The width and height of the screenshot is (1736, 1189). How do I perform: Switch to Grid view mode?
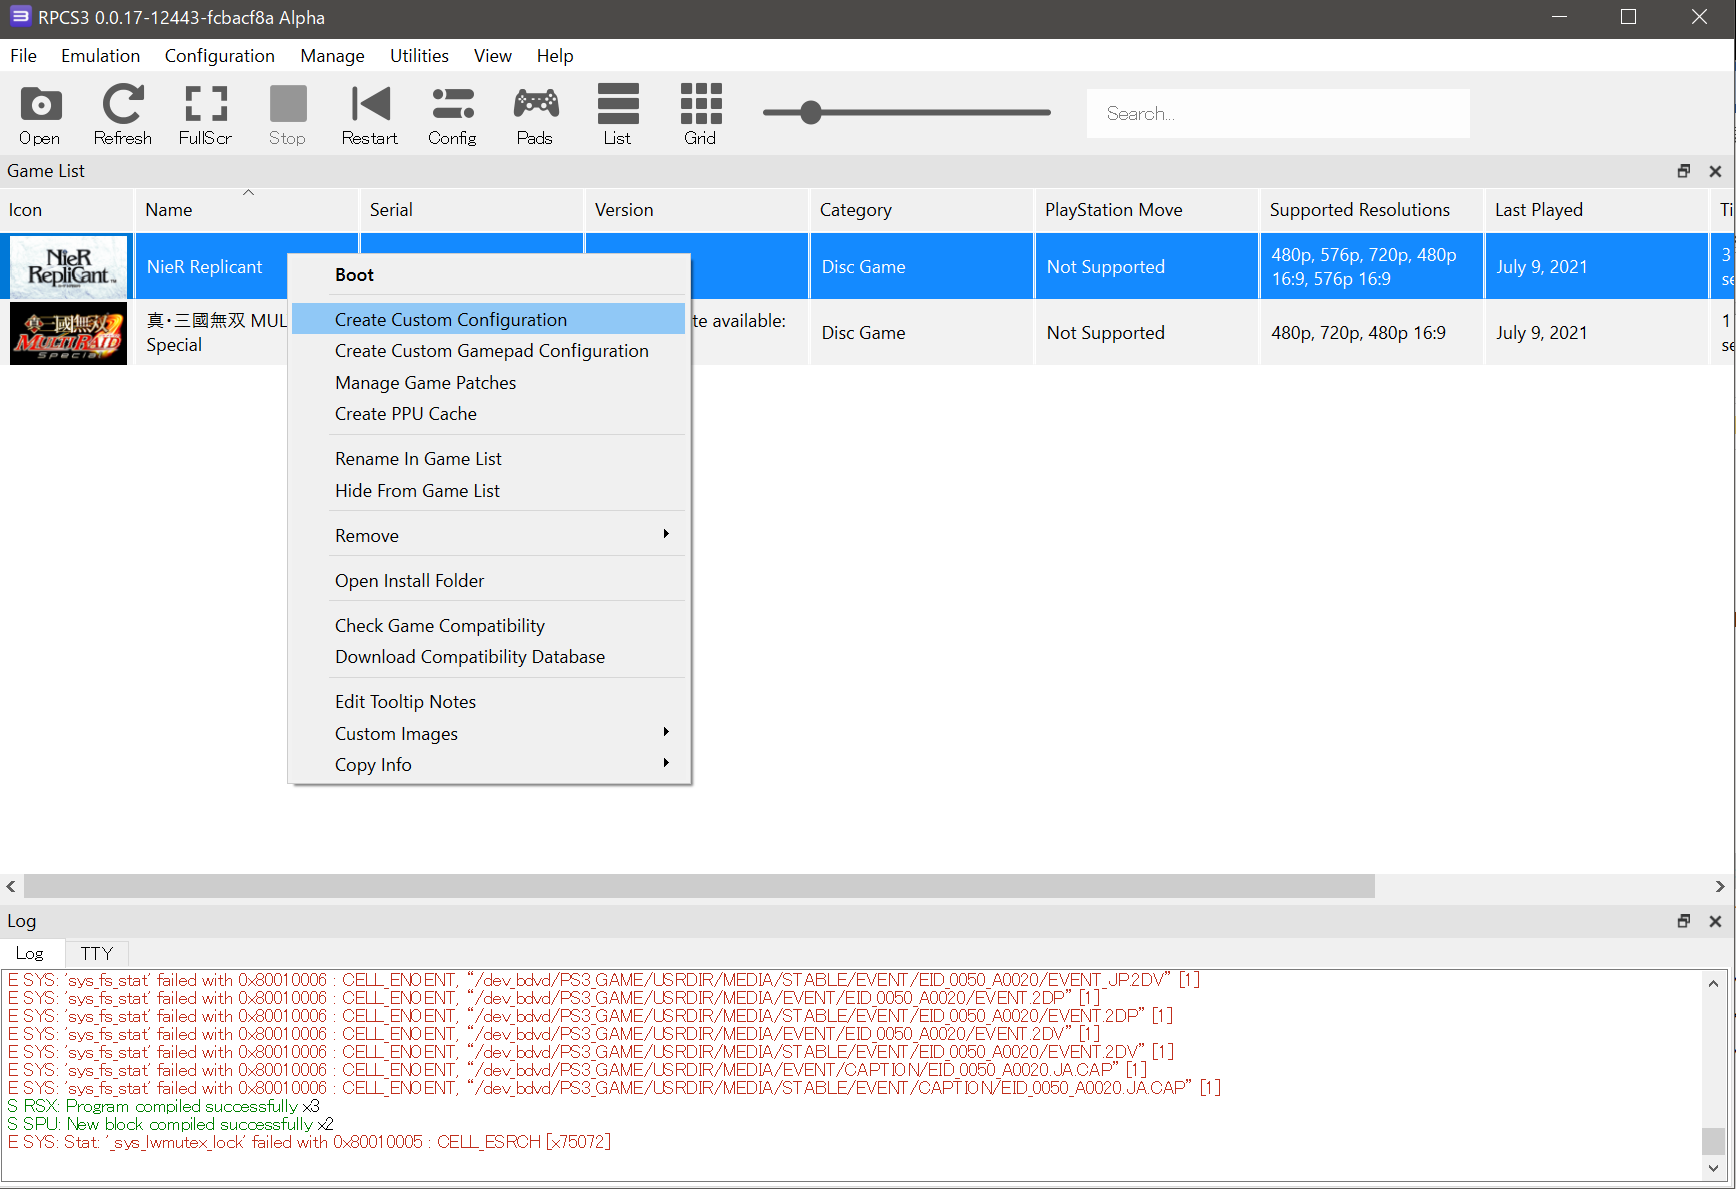[x=700, y=114]
